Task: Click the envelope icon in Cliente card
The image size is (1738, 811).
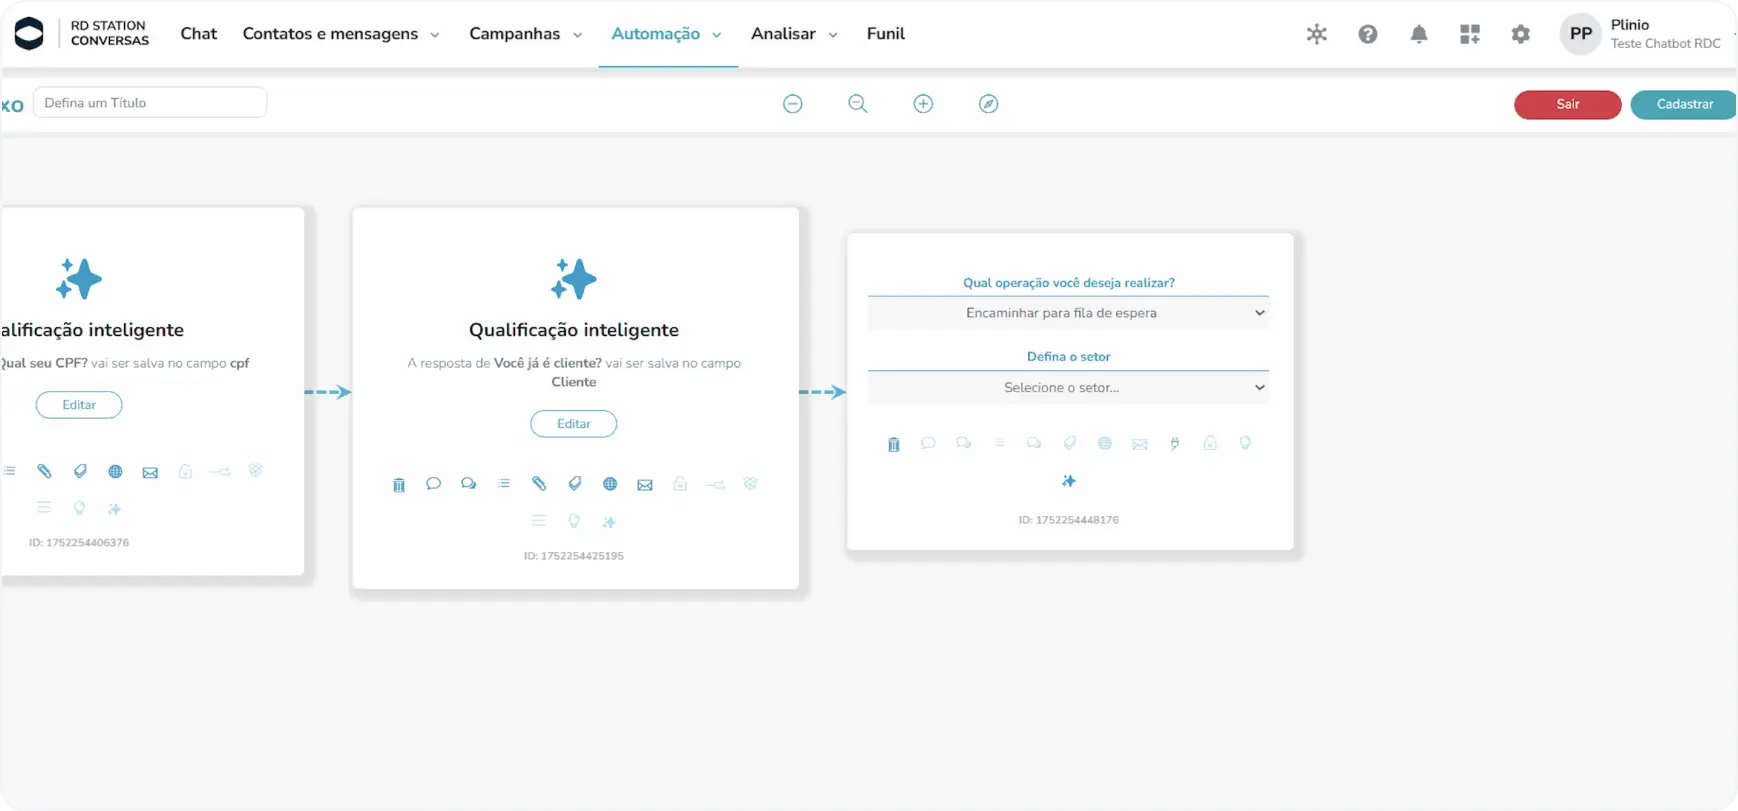Action: point(645,485)
